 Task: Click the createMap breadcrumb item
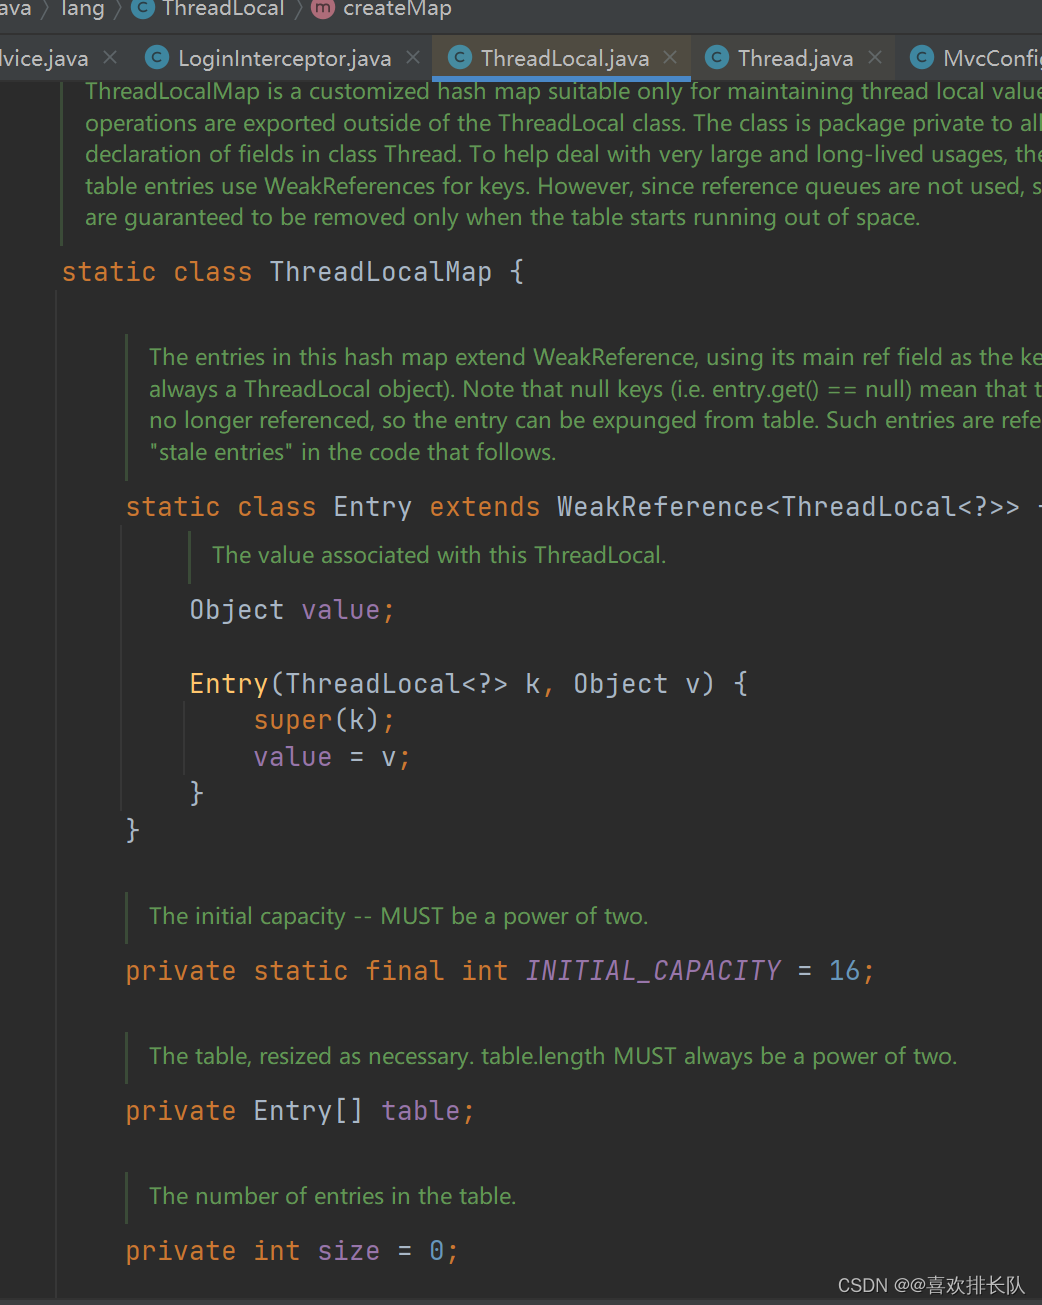point(397,10)
